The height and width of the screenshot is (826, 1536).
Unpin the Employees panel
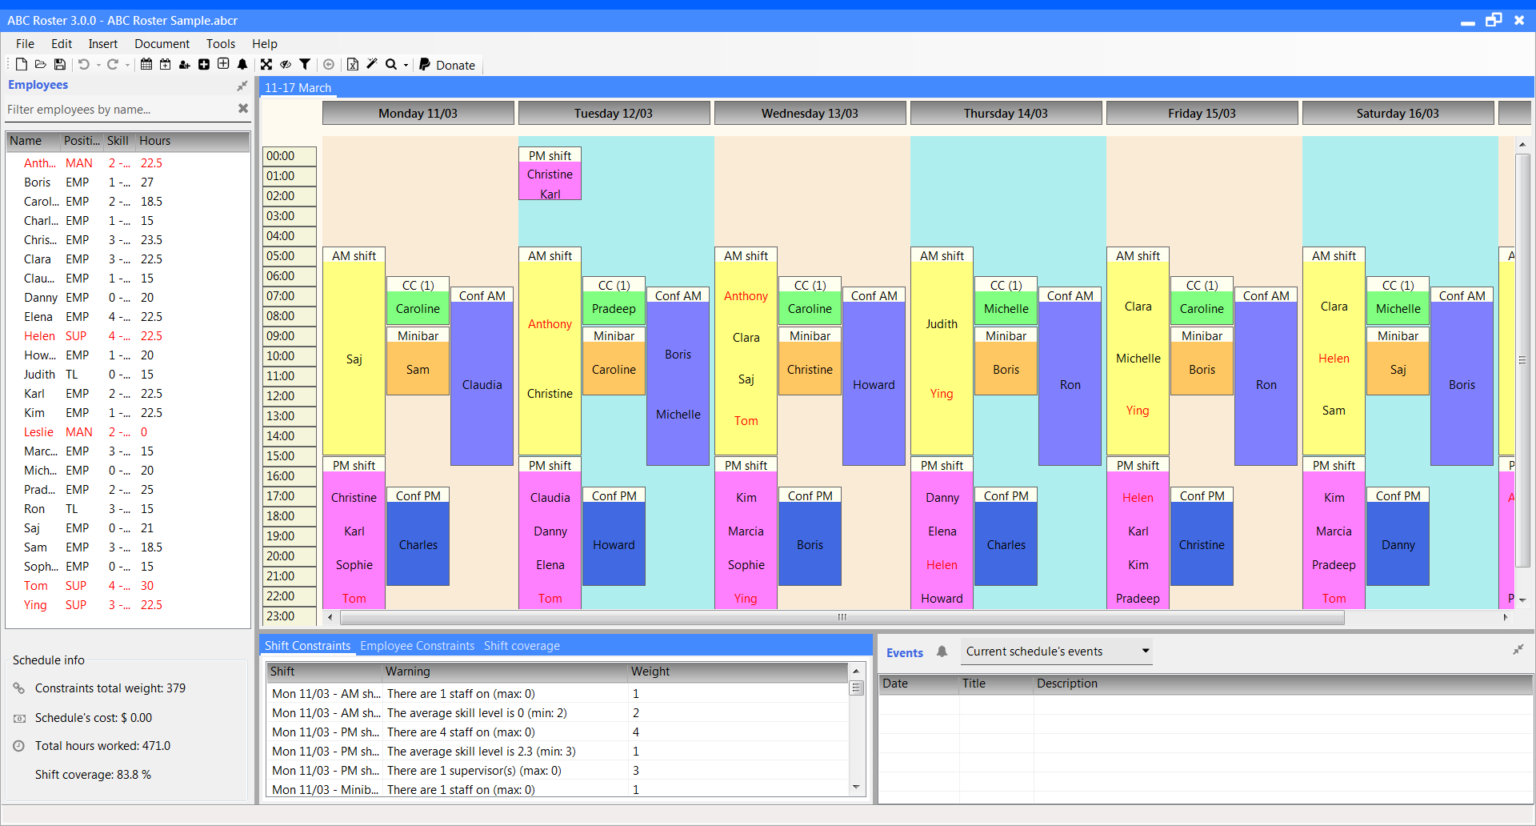click(241, 86)
